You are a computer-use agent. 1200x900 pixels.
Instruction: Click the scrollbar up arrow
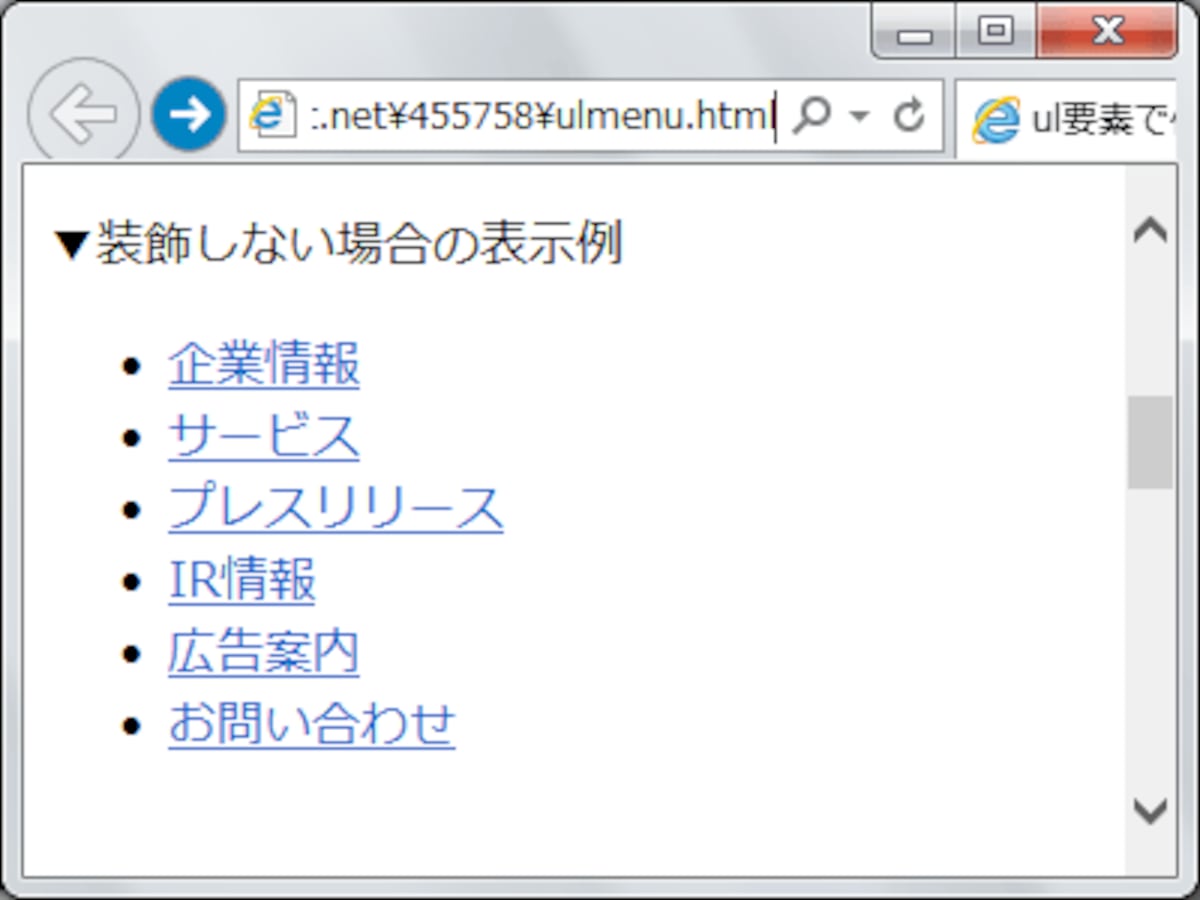coord(1151,230)
